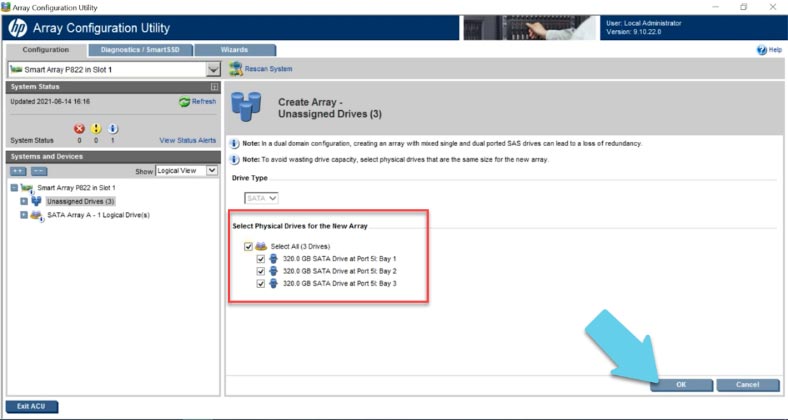This screenshot has height=420, width=788.
Task: Maximize the Array Configuration Utility window
Action: pos(743,7)
